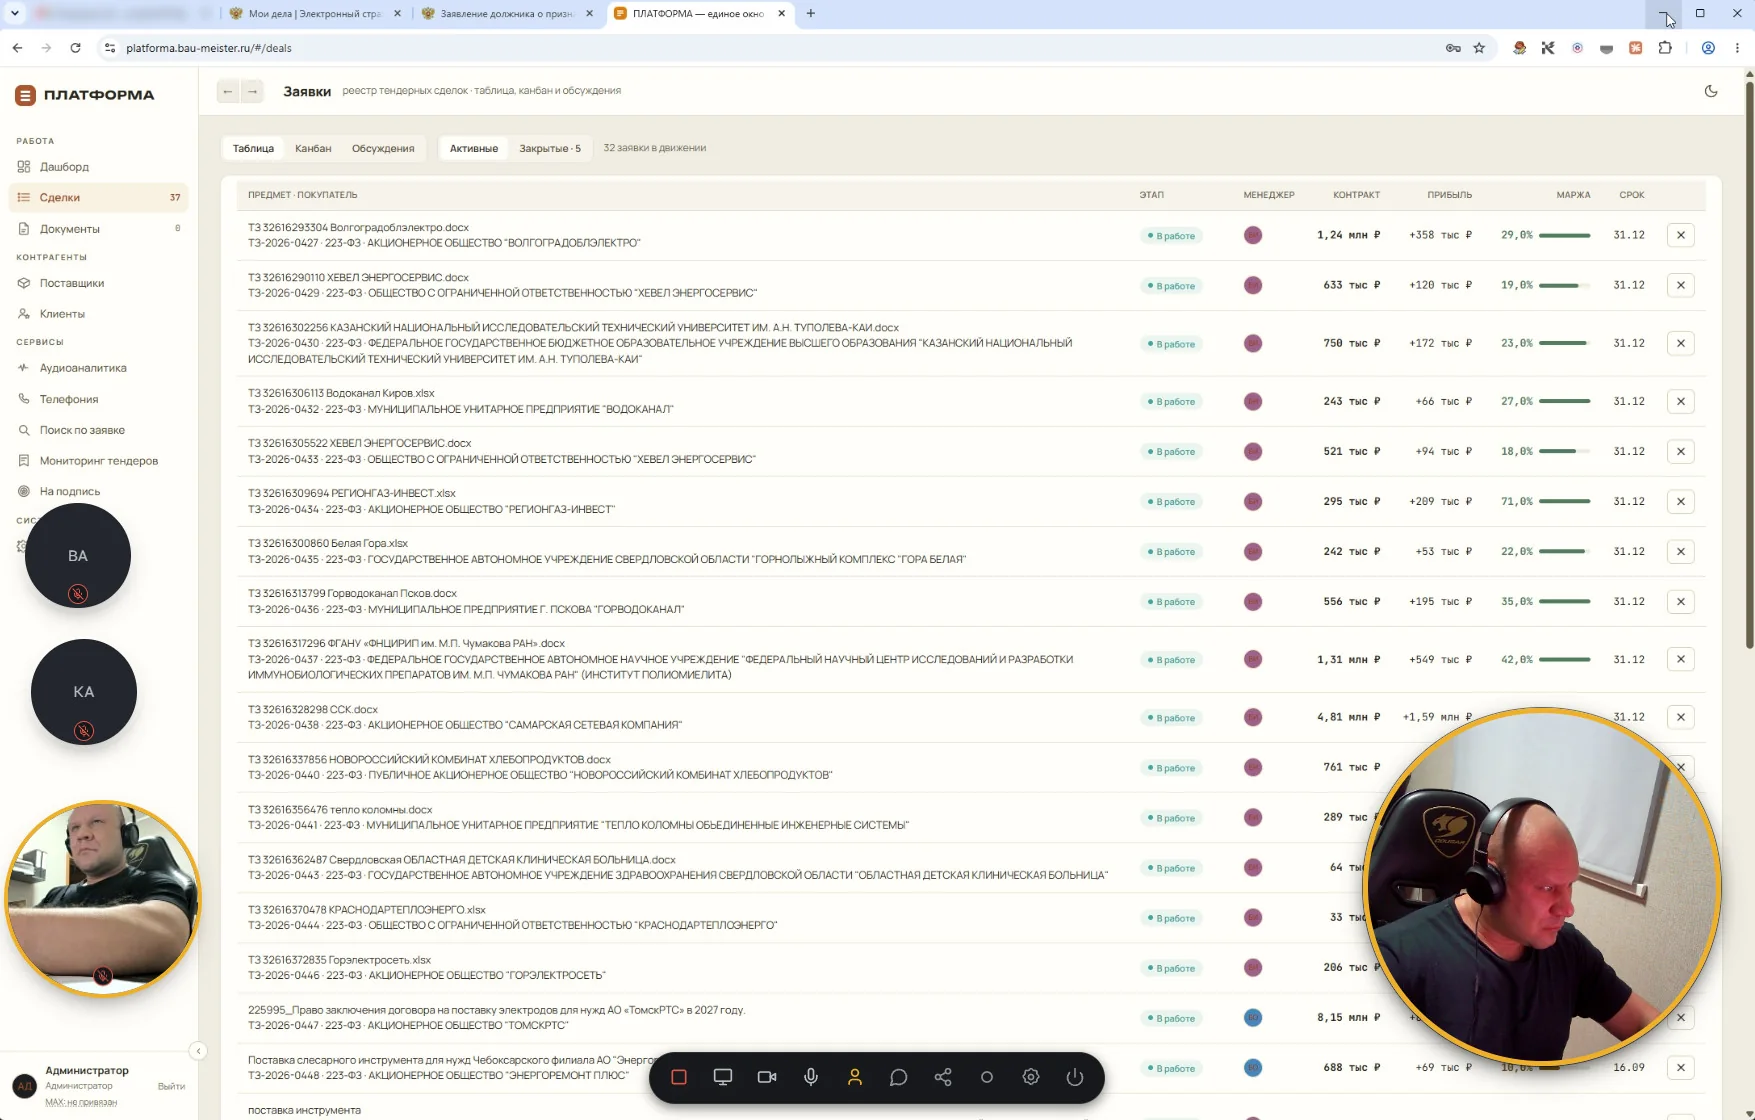End the call with the power icon

pos(1075,1077)
